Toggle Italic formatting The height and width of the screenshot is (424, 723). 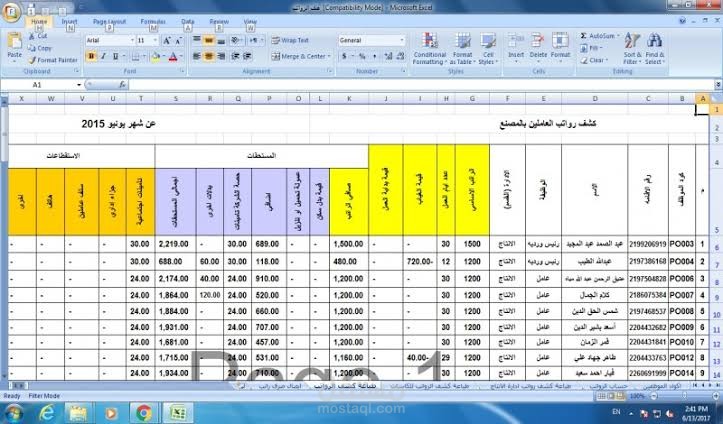[103, 57]
